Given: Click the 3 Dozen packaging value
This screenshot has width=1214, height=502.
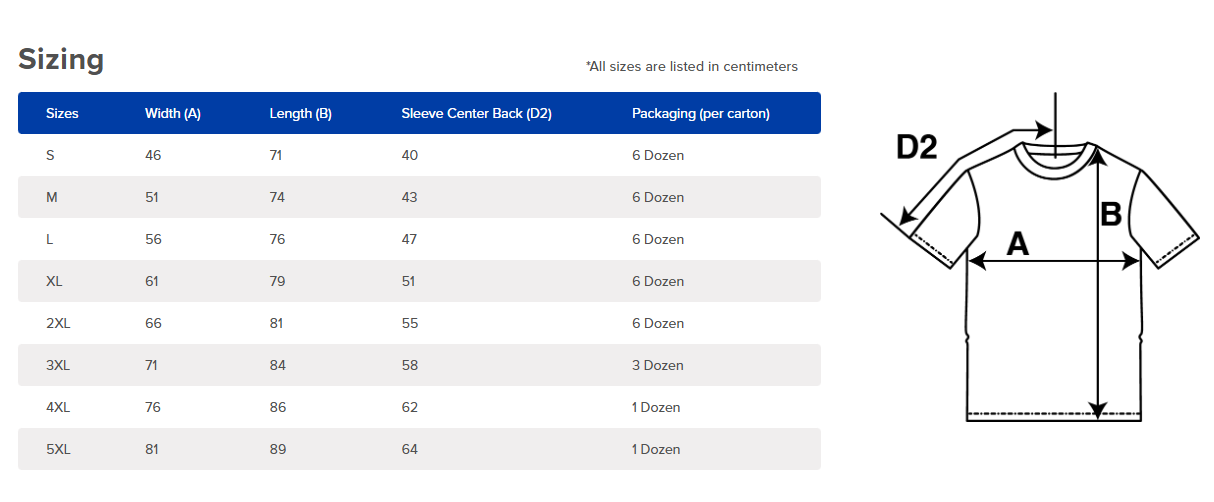Looking at the screenshot, I should [657, 365].
